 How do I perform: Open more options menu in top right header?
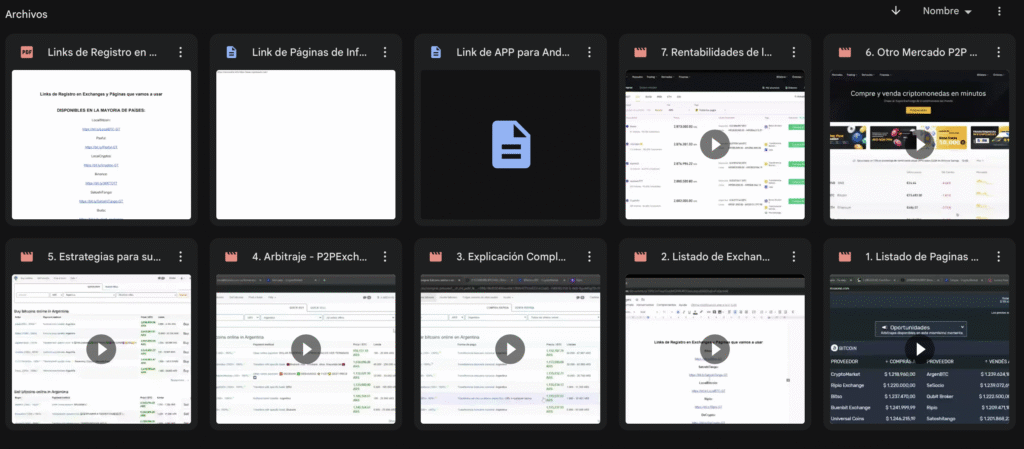(x=998, y=11)
